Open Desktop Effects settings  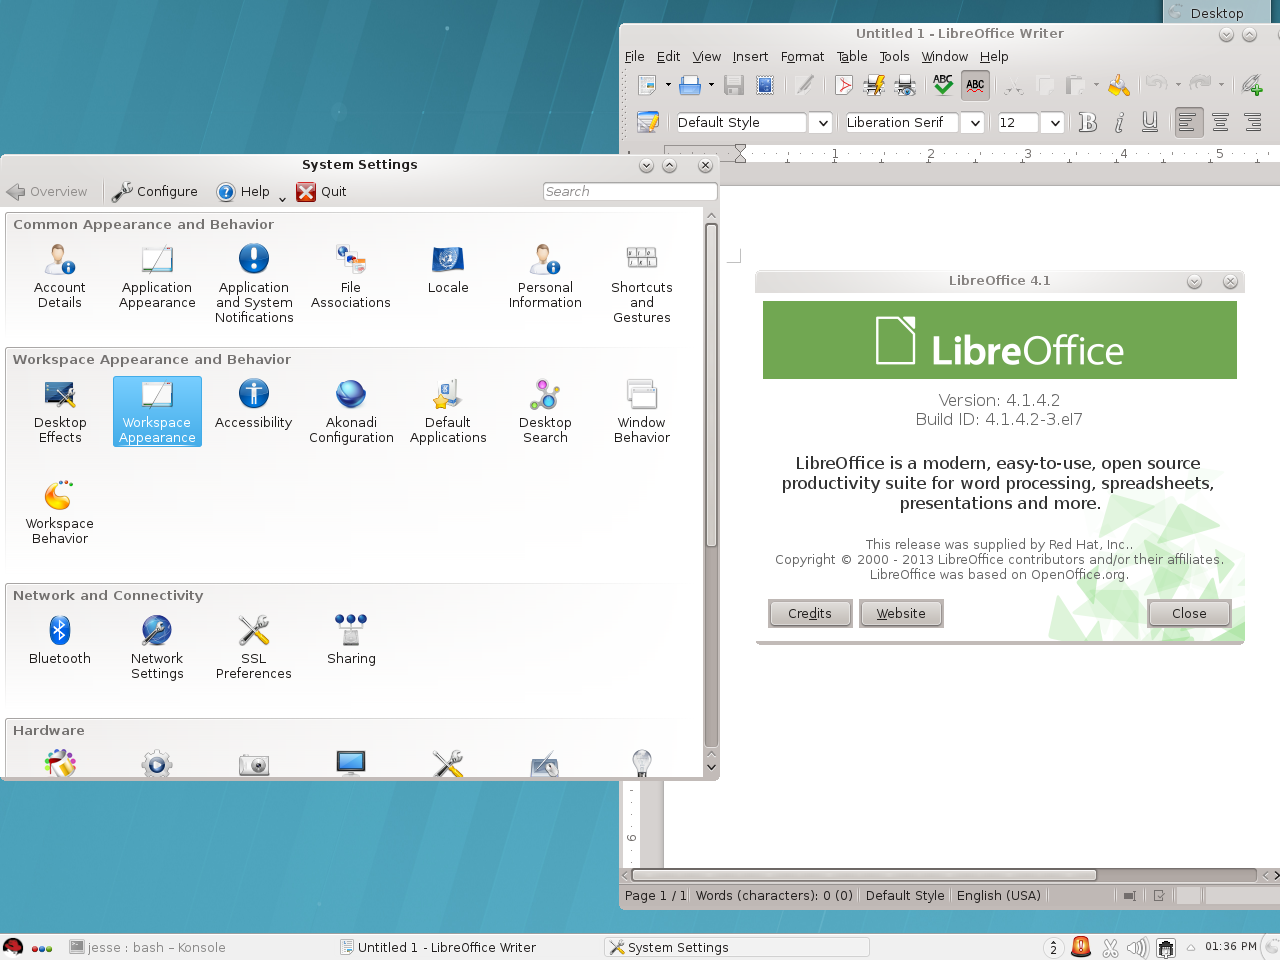click(x=60, y=412)
